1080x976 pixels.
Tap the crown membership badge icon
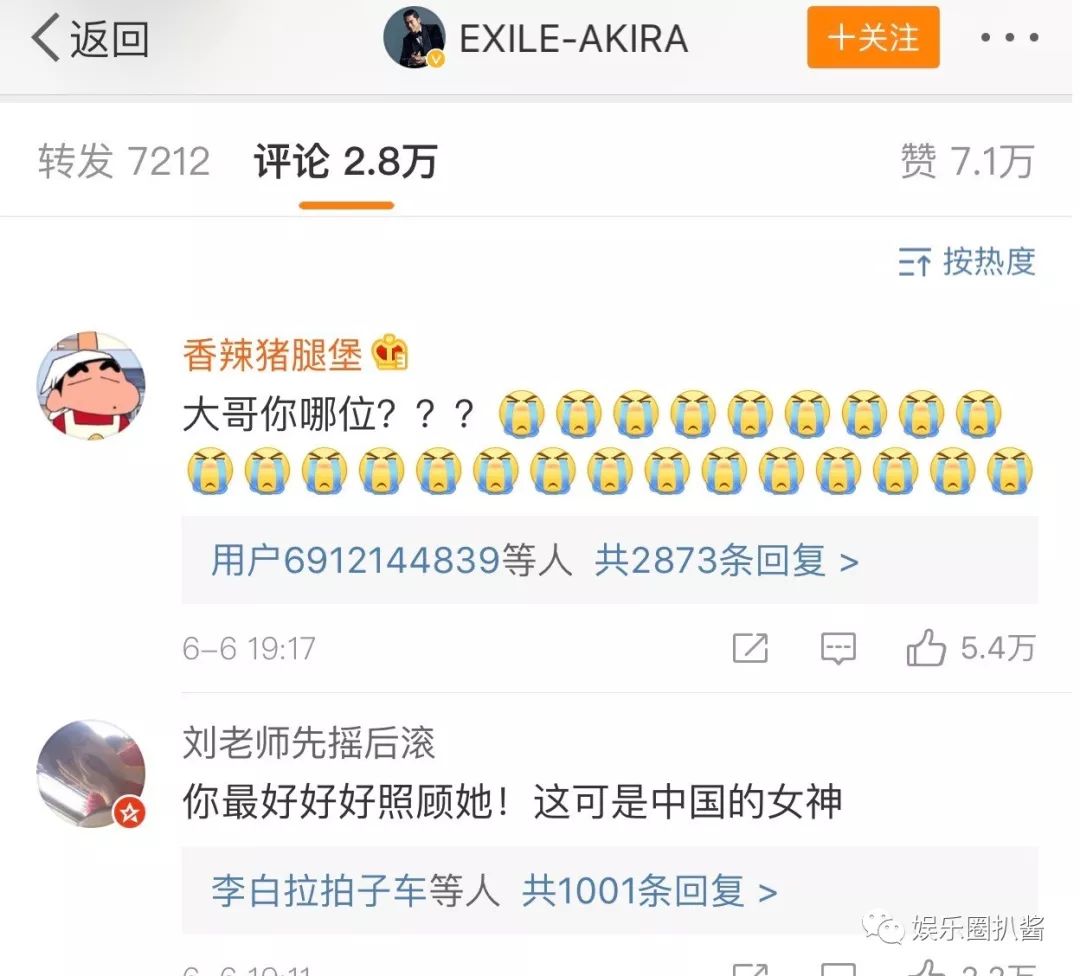pyautogui.click(x=390, y=352)
